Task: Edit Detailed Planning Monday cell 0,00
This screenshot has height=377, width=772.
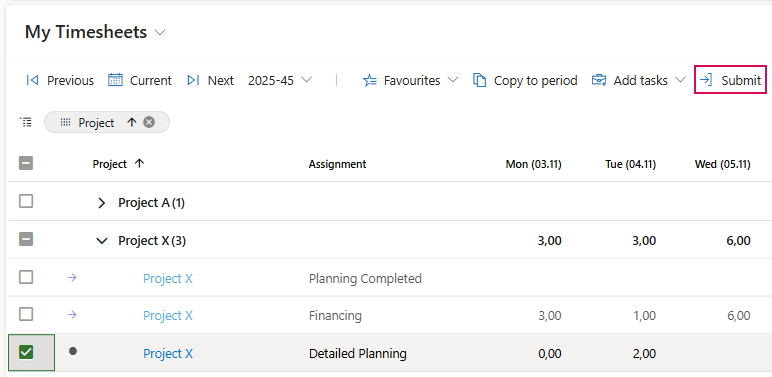Action: pos(550,353)
